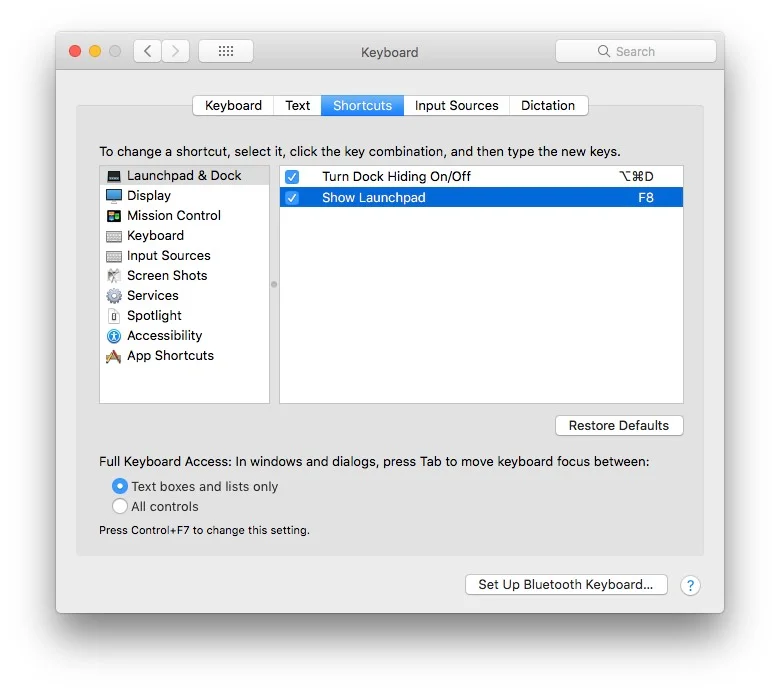Go back with the left chevron
Image resolution: width=780 pixels, height=693 pixels.
pyautogui.click(x=148, y=51)
